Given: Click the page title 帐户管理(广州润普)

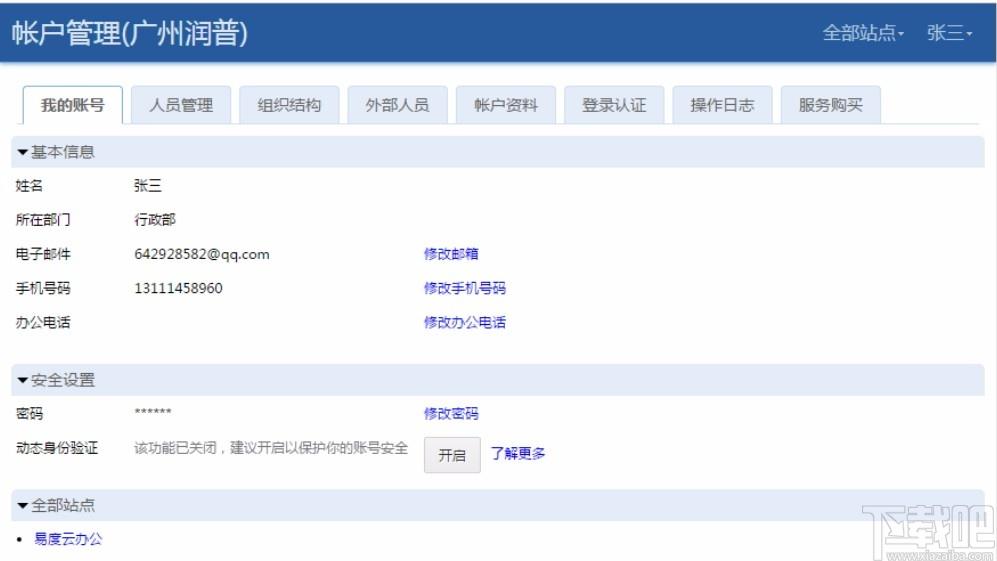Looking at the screenshot, I should click(130, 33).
